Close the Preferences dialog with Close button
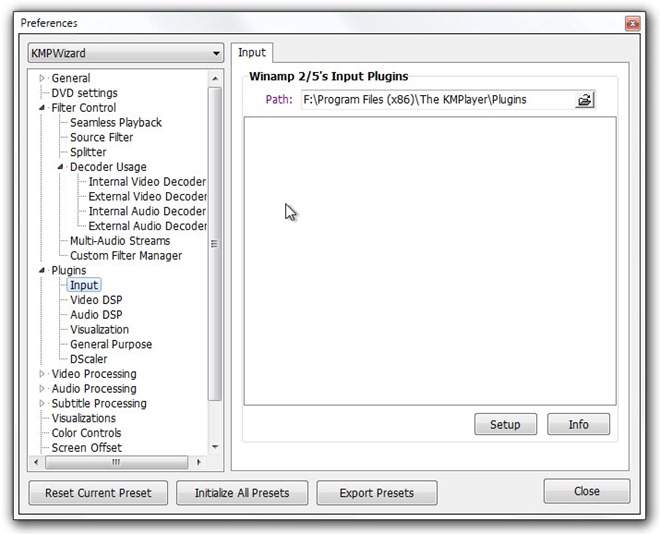Screen dimensions: 660x534 point(587,491)
